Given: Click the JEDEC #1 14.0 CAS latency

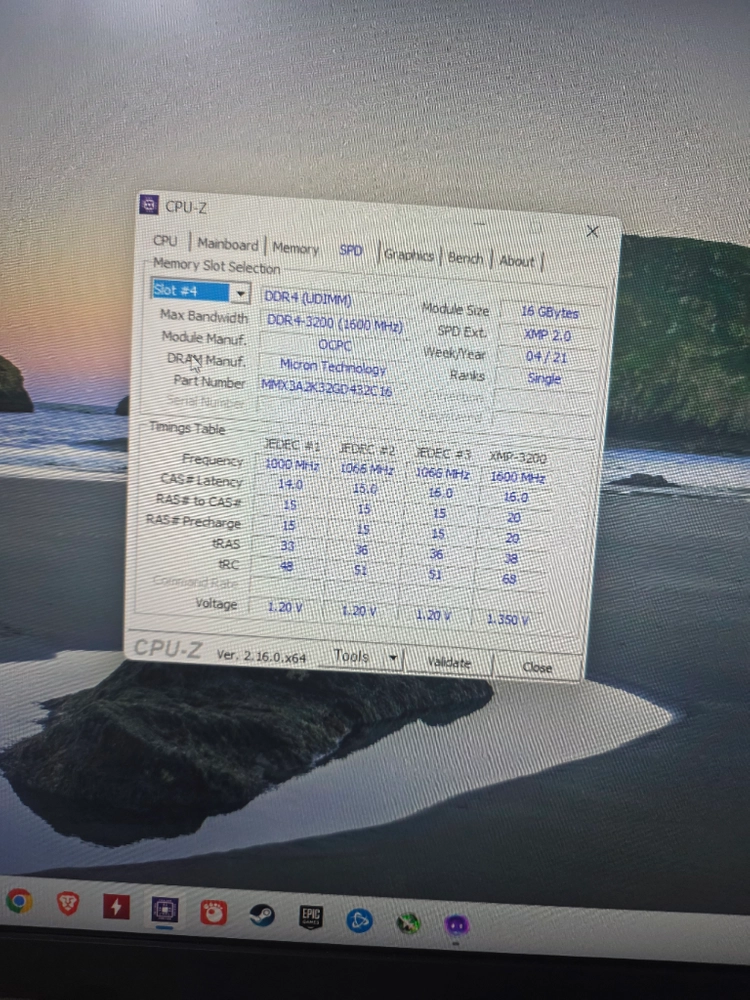Looking at the screenshot, I should pos(290,484).
